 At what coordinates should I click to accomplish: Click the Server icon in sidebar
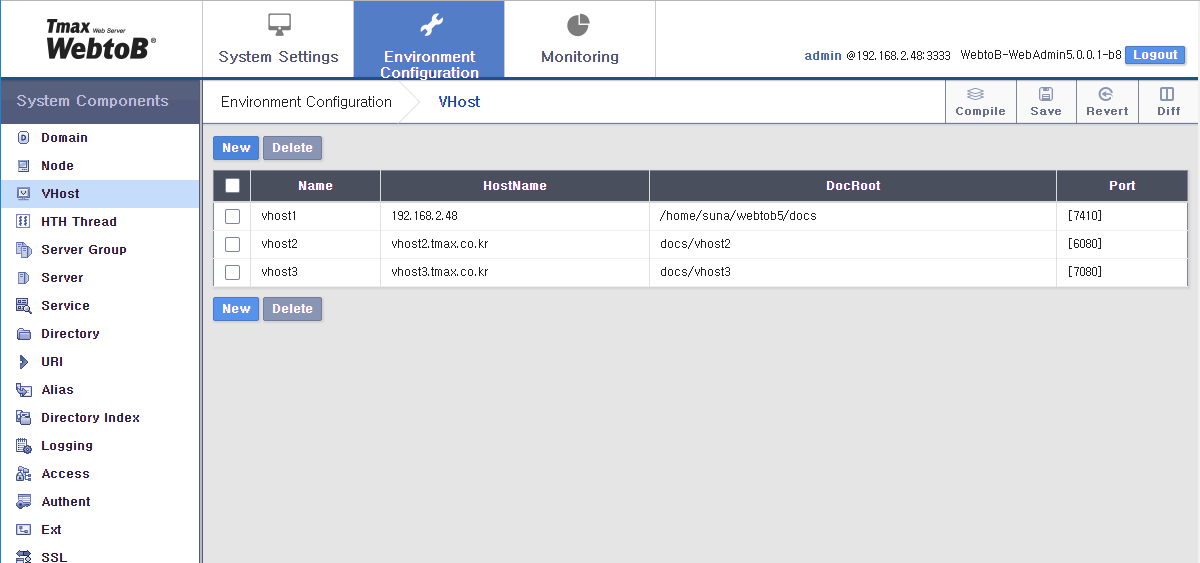point(23,278)
